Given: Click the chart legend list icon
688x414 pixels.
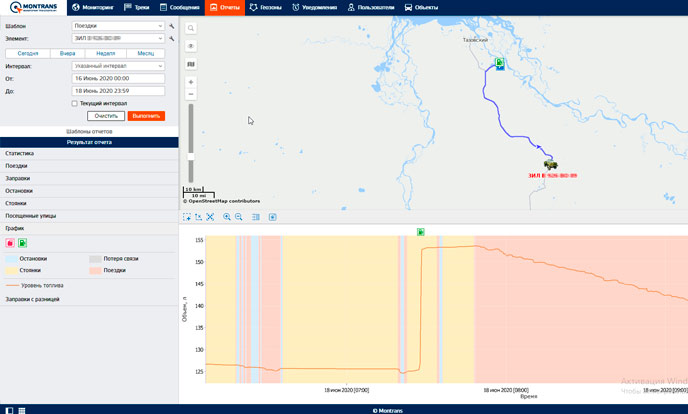Looking at the screenshot, I should click(256, 217).
